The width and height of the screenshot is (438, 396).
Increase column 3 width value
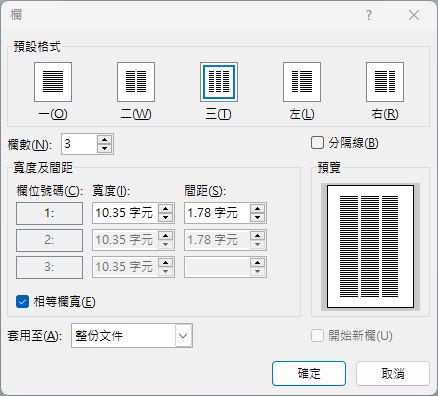(x=166, y=263)
